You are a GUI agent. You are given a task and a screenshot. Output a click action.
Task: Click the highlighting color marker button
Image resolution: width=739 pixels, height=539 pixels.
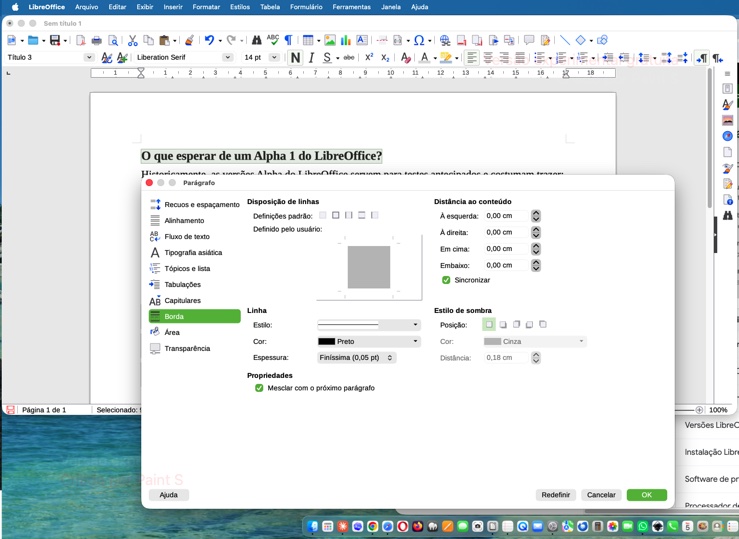tap(445, 57)
